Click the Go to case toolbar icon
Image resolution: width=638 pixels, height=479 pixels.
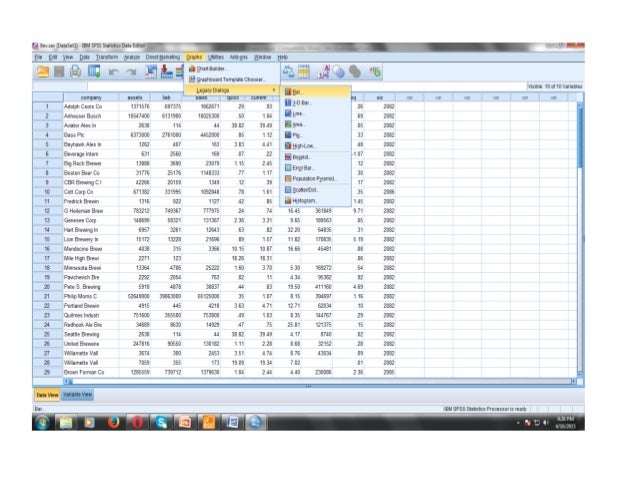click(151, 72)
